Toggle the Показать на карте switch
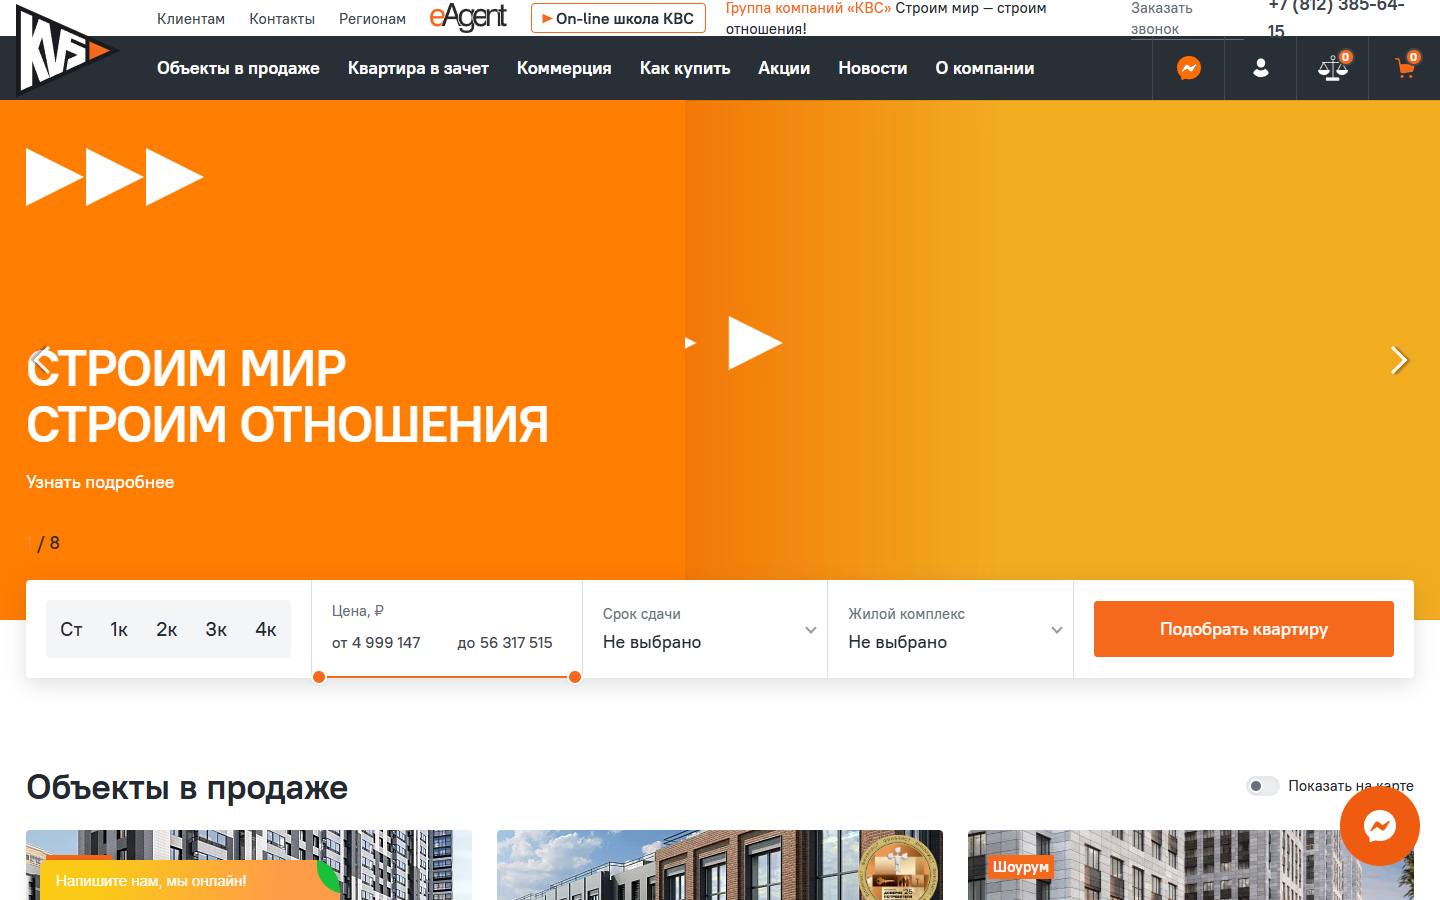1440x900 pixels. coord(1263,786)
